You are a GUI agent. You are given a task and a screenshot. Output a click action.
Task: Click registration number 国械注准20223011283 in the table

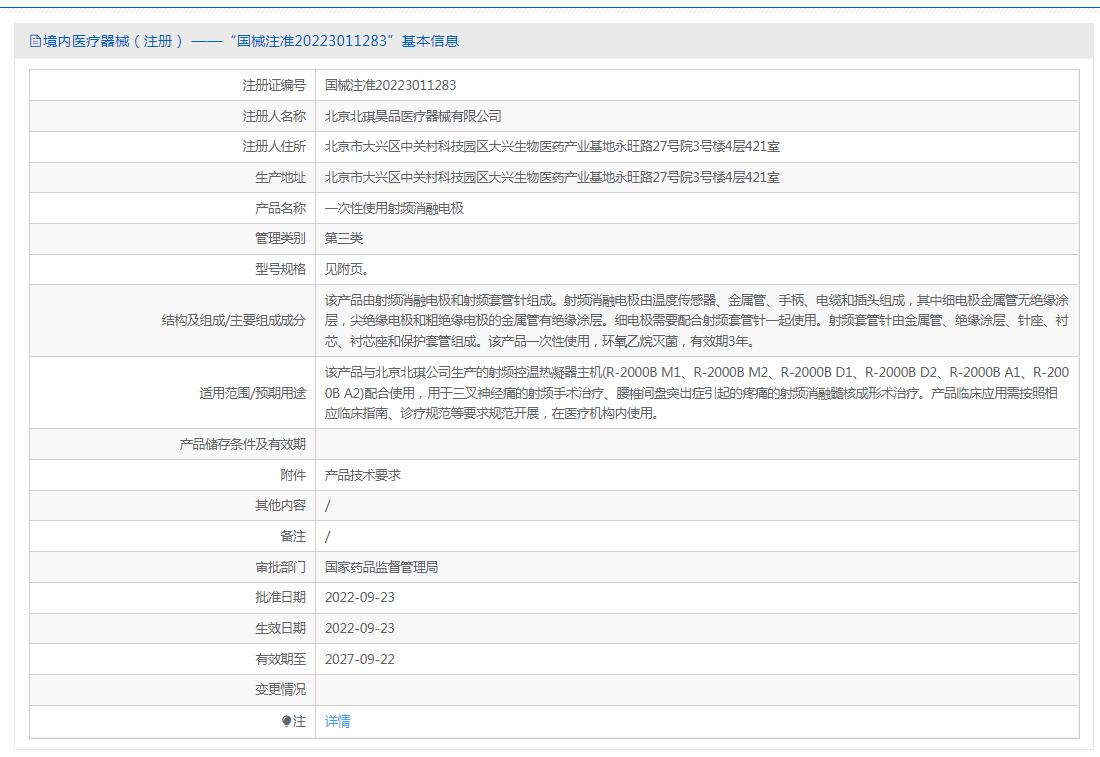tap(390, 86)
